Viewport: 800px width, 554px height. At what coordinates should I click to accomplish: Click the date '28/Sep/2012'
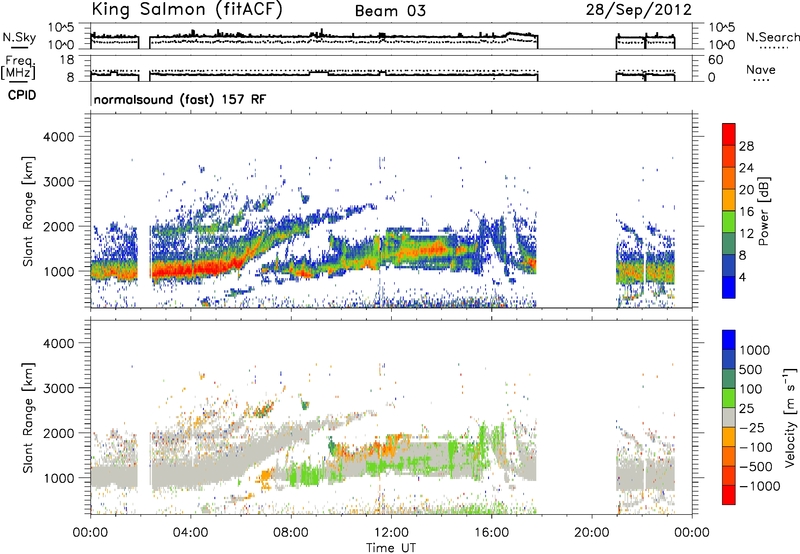click(x=639, y=10)
